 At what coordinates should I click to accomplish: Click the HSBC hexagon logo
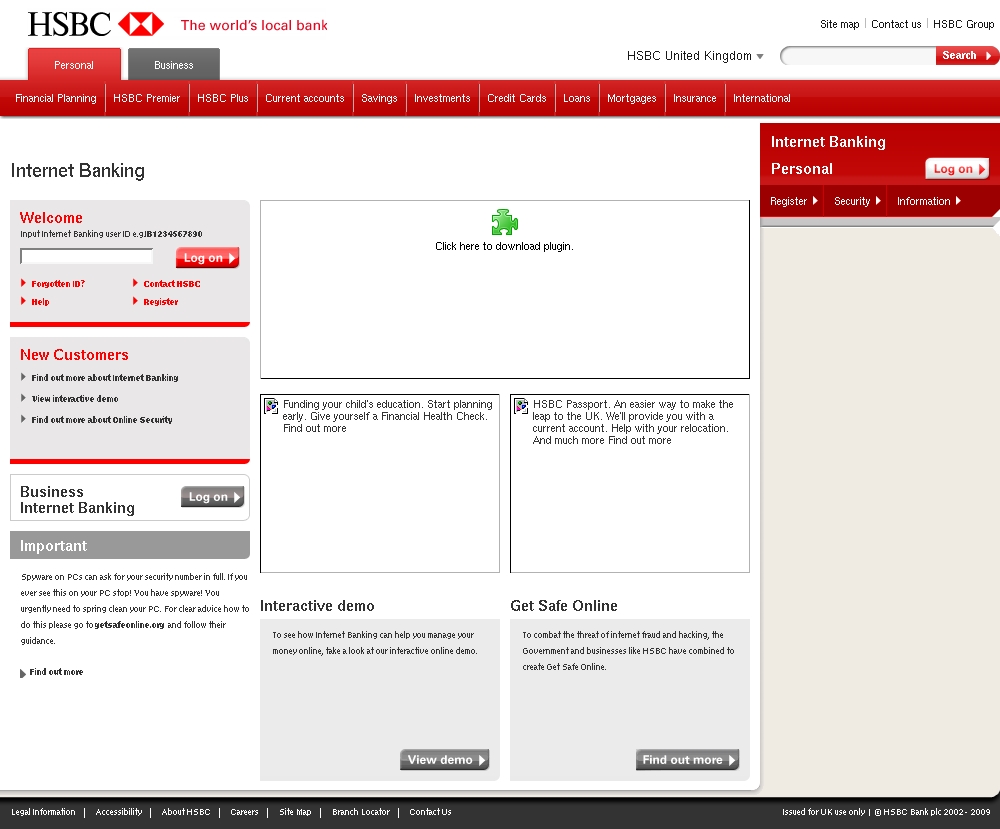point(141,24)
